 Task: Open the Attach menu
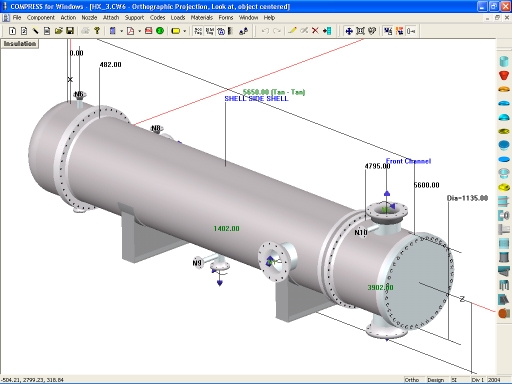111,18
